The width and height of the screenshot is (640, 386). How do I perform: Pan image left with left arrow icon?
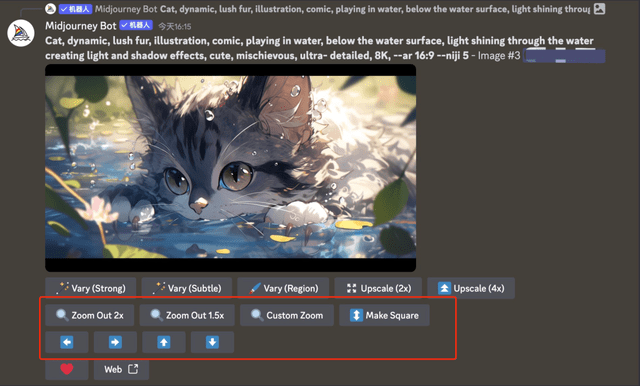coord(67,342)
